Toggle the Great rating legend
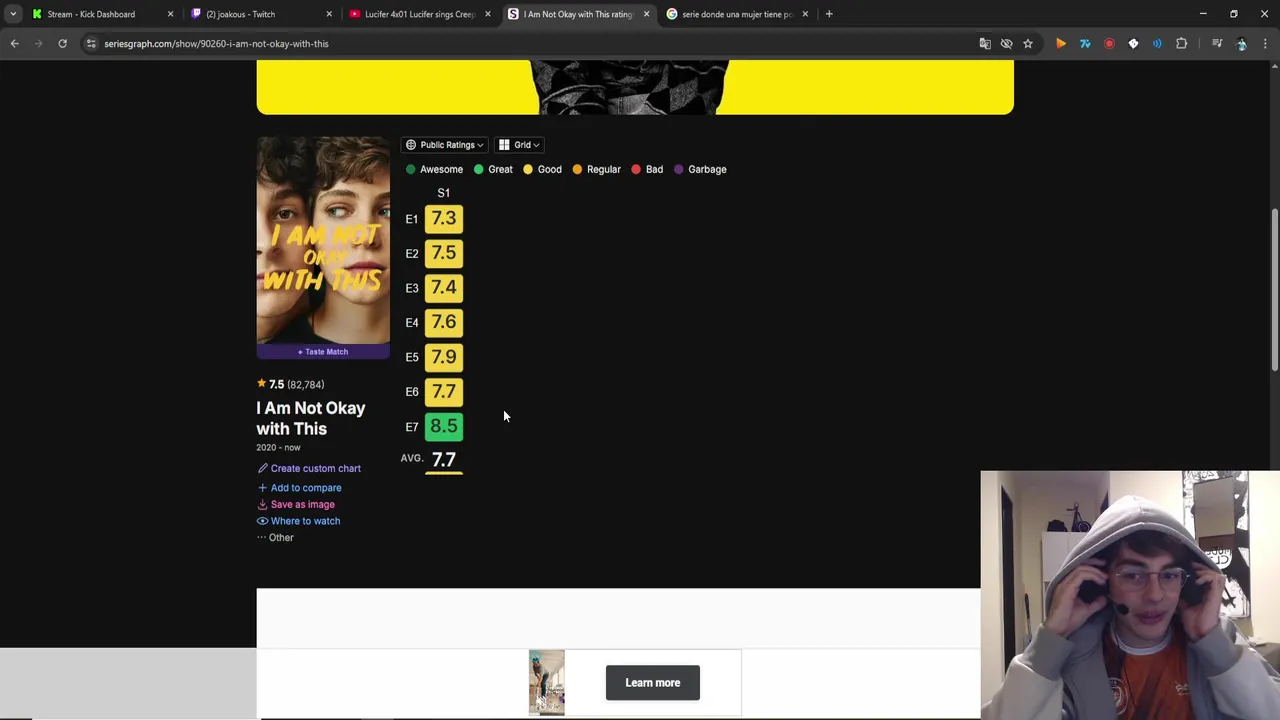The height and width of the screenshot is (720, 1280). click(493, 170)
